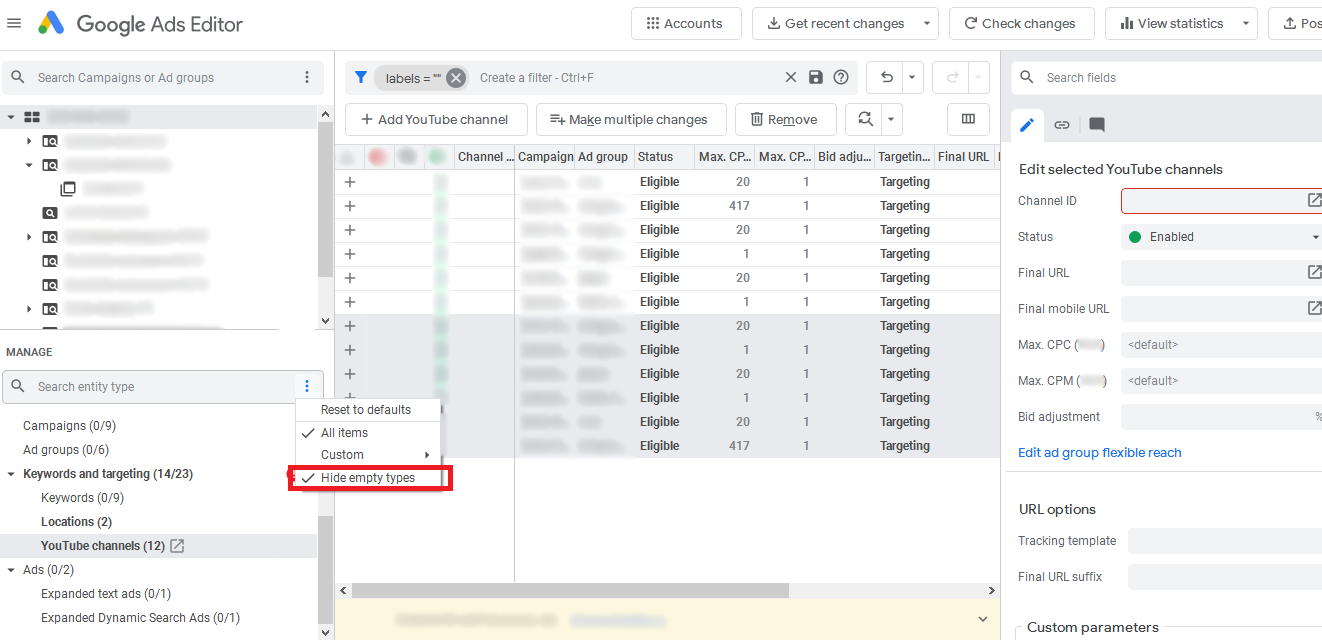Select Ad groups (0/6) entity type

click(66, 450)
